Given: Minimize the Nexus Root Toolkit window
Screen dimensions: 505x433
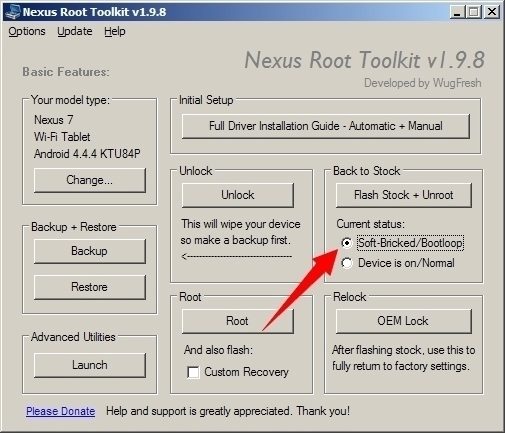Looking at the screenshot, I should (457, 12).
